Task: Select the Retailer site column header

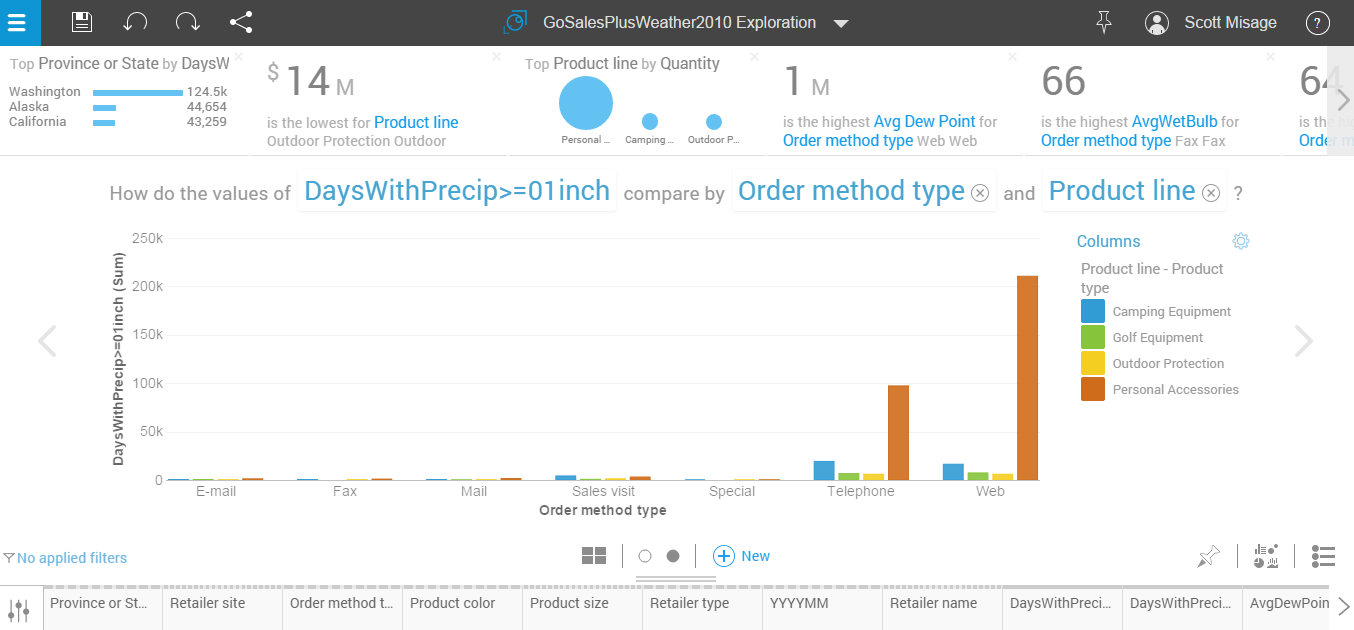Action: [222, 609]
